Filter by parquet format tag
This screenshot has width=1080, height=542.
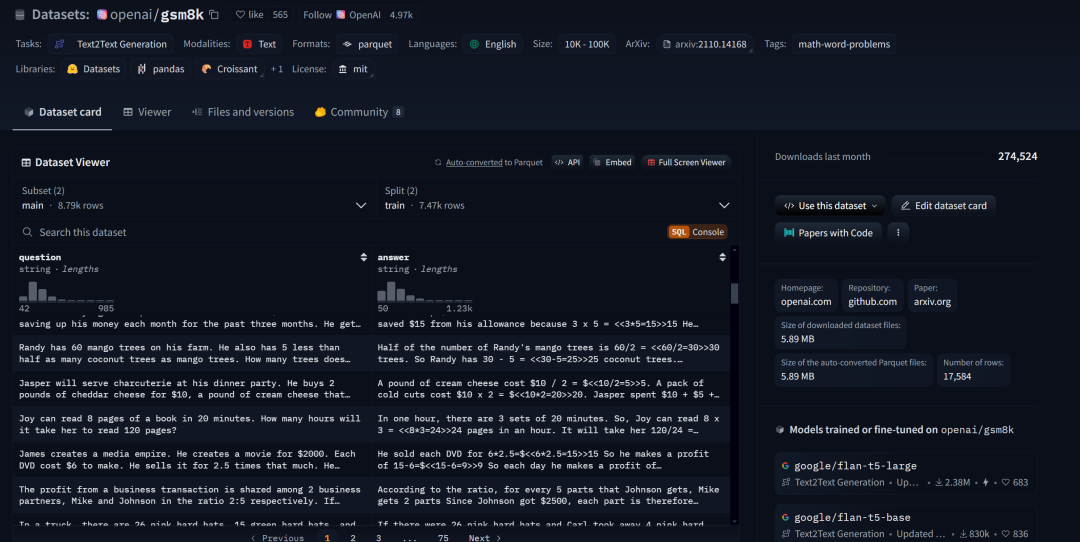367,44
